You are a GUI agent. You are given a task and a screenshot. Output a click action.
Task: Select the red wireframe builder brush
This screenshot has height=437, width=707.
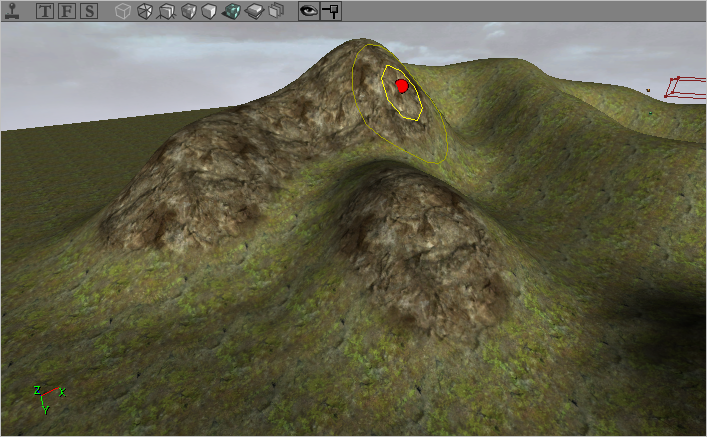click(x=686, y=88)
